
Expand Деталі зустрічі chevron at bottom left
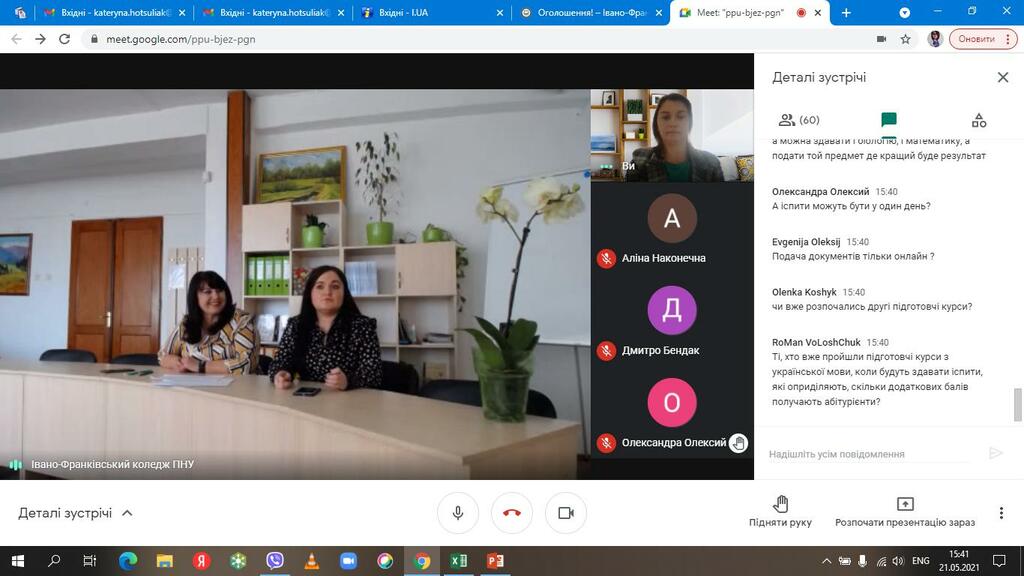tap(127, 513)
